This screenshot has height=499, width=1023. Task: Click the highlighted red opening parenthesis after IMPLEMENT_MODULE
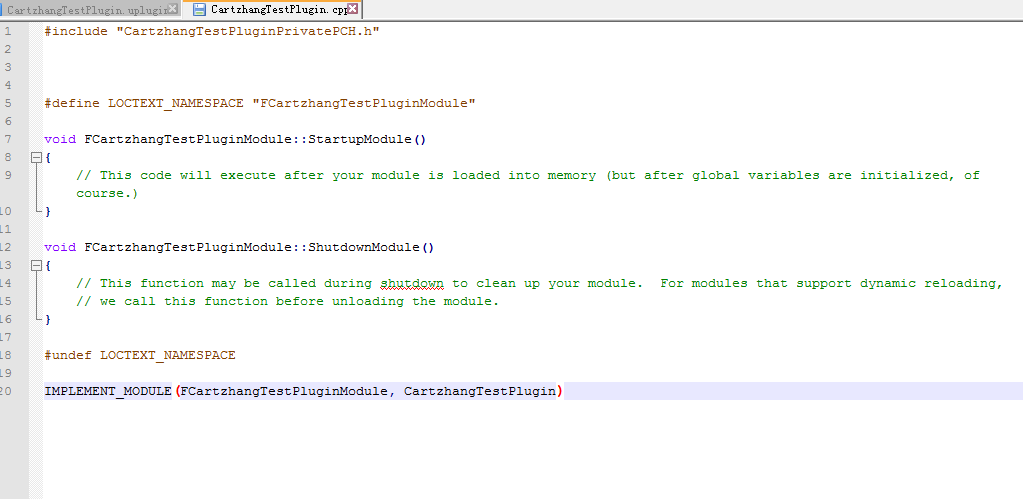point(177,391)
